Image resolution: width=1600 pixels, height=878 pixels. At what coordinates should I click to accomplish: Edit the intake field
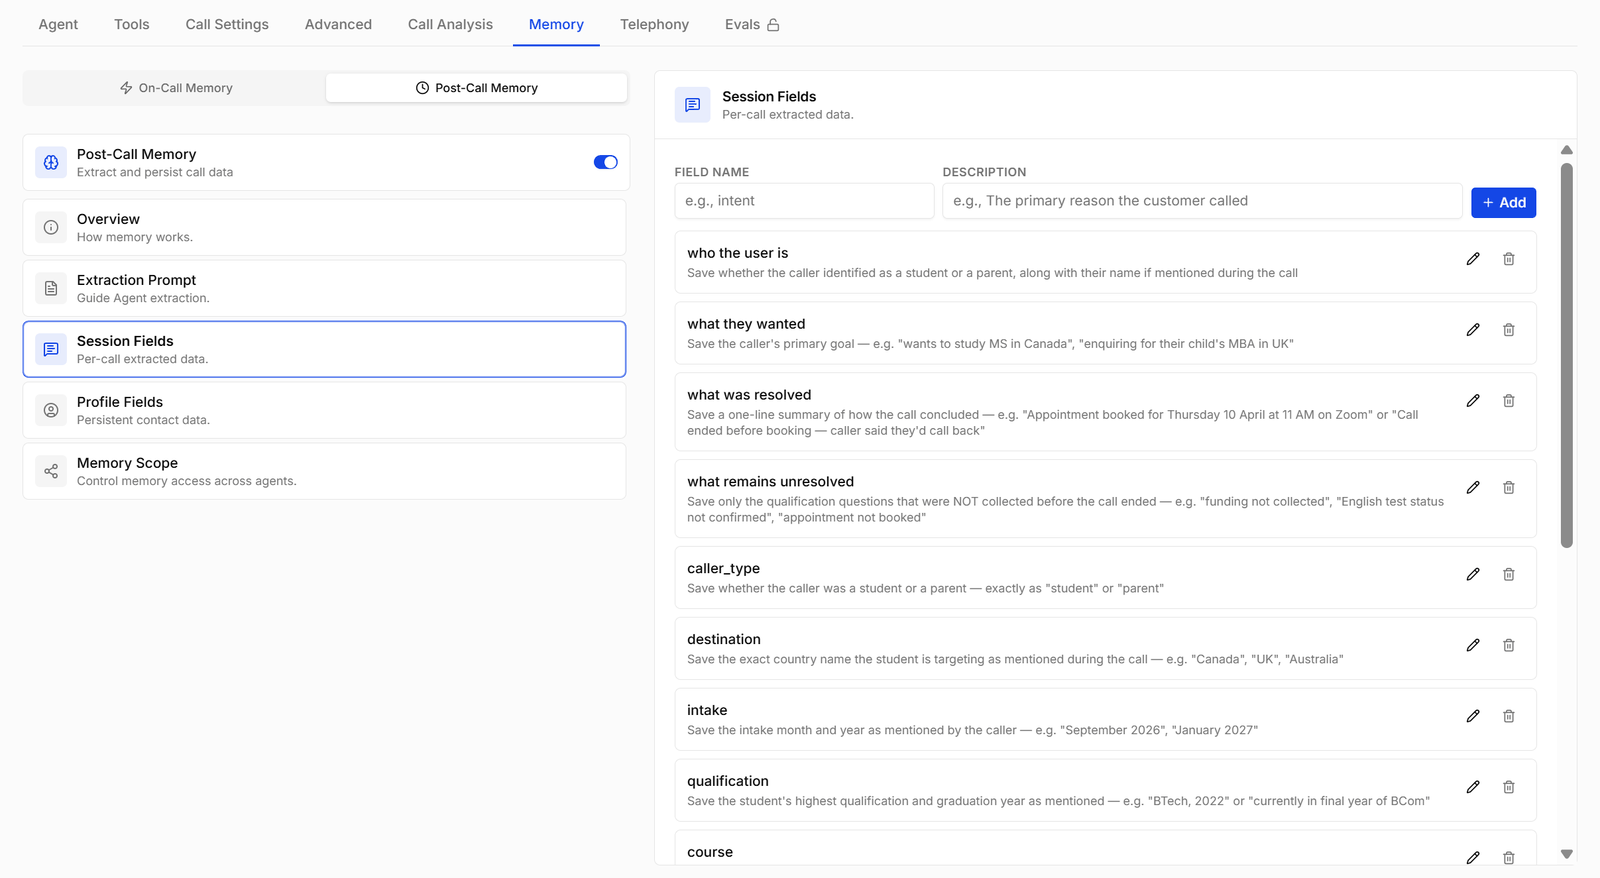(1473, 717)
